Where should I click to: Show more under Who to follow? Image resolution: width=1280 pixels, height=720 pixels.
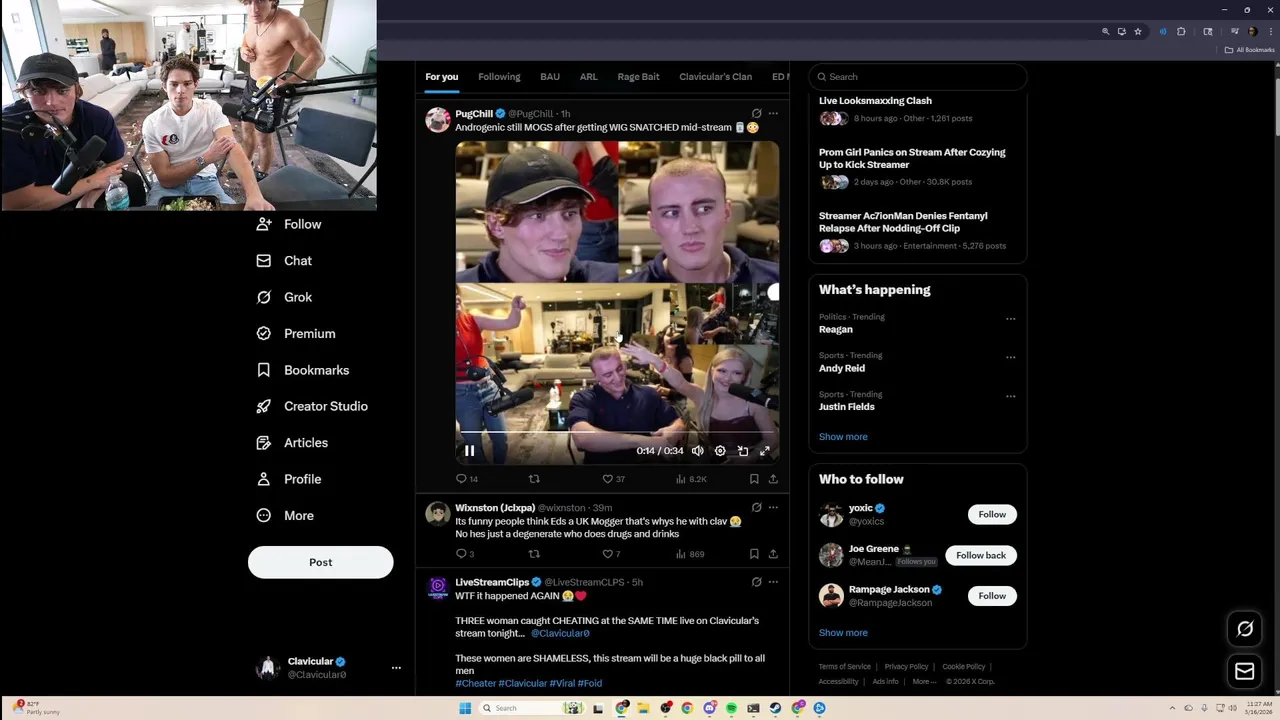(x=843, y=633)
